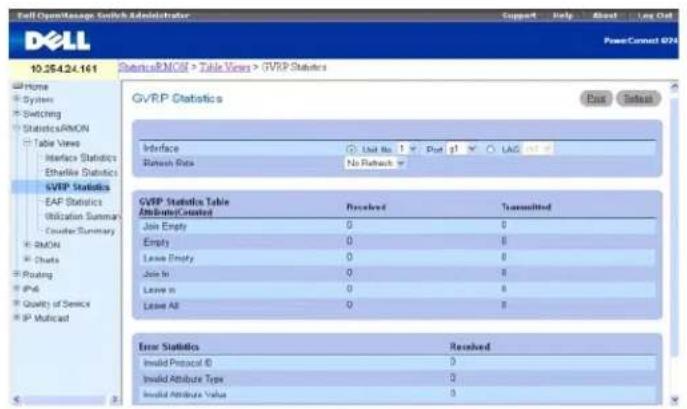Expand the Switching tree node
This screenshot has width=687, height=409.
tap(17, 114)
